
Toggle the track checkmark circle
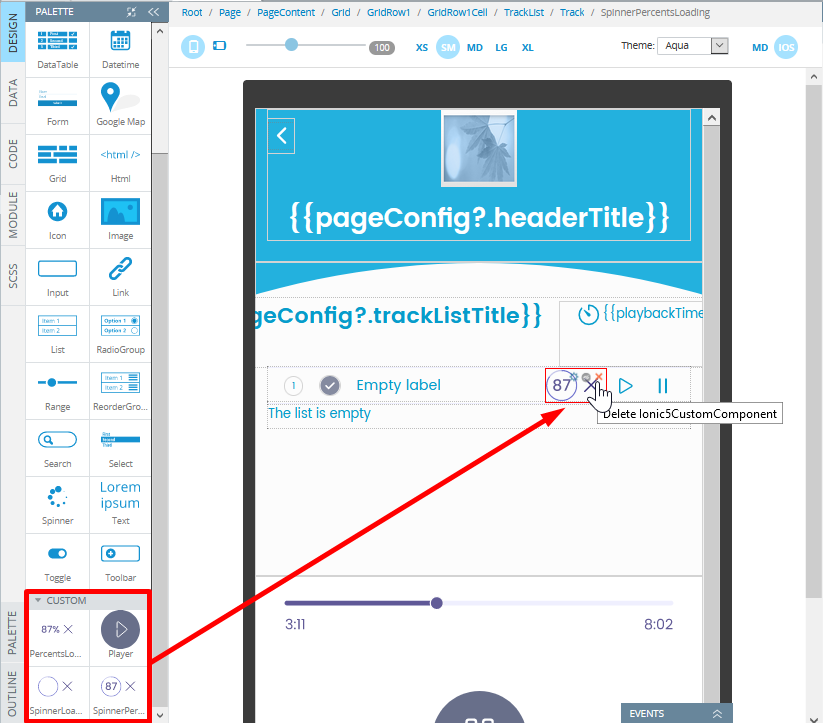[x=330, y=386]
